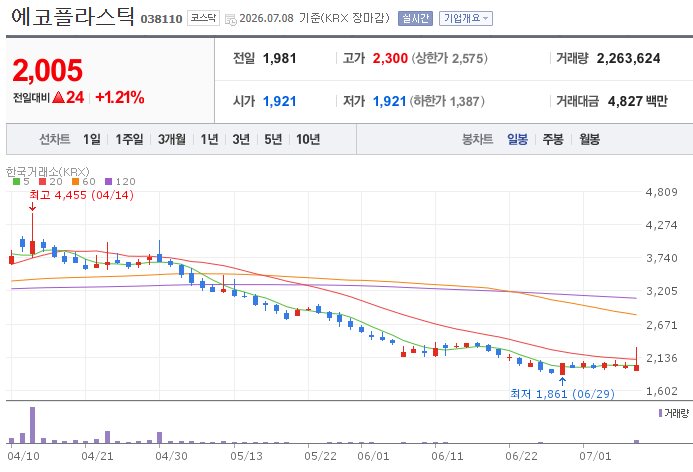Click the +1.21% change rate
This screenshot has width=693, height=472.
(120, 98)
